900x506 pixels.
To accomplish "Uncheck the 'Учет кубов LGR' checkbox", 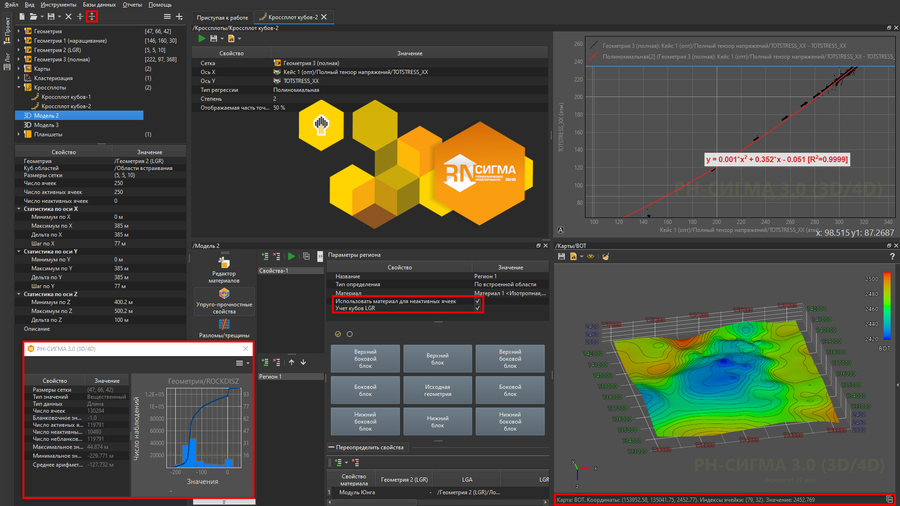I will tap(478, 309).
